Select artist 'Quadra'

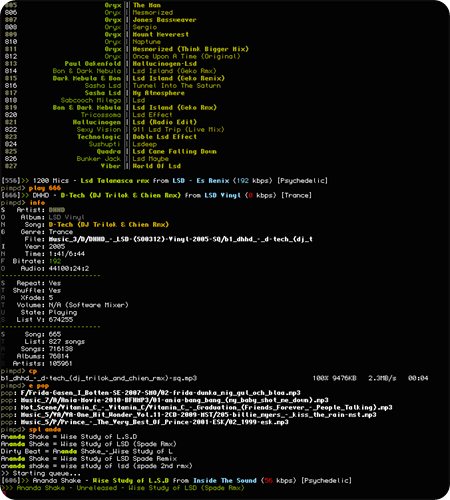pos(109,152)
